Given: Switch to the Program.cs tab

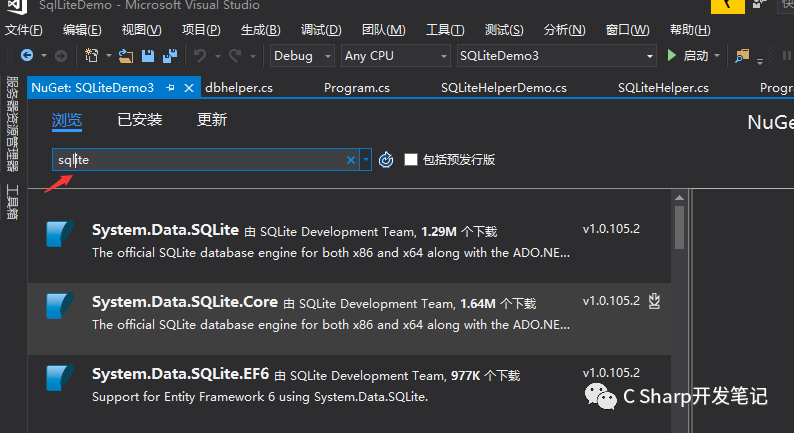Looking at the screenshot, I should (x=357, y=88).
